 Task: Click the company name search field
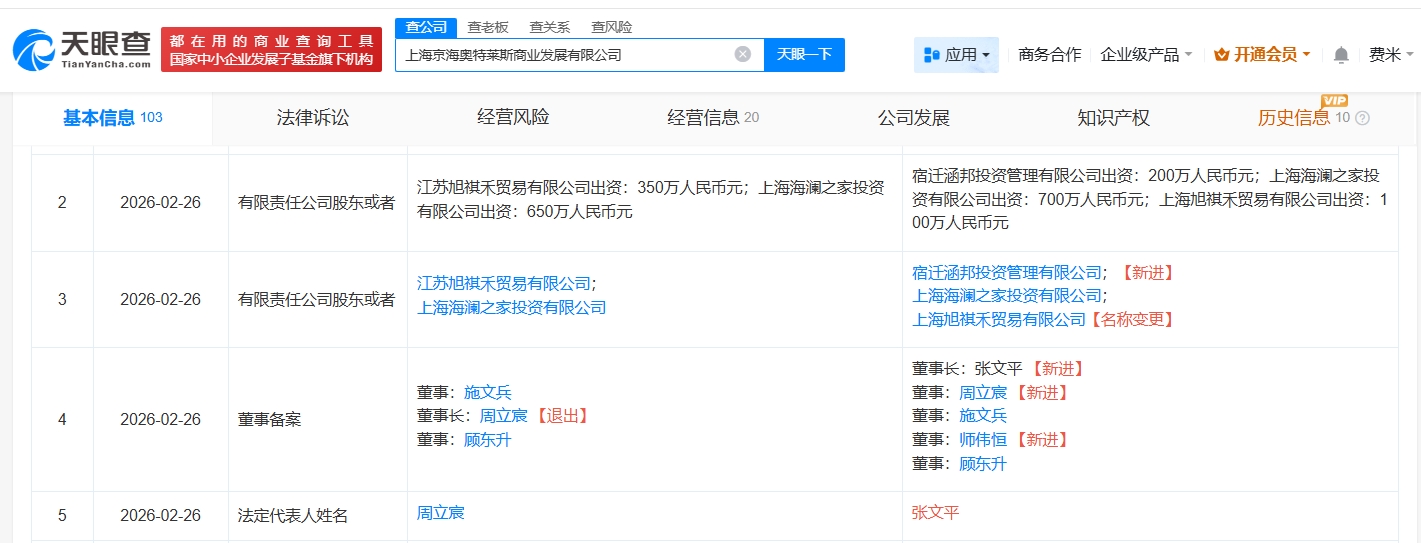coord(565,55)
